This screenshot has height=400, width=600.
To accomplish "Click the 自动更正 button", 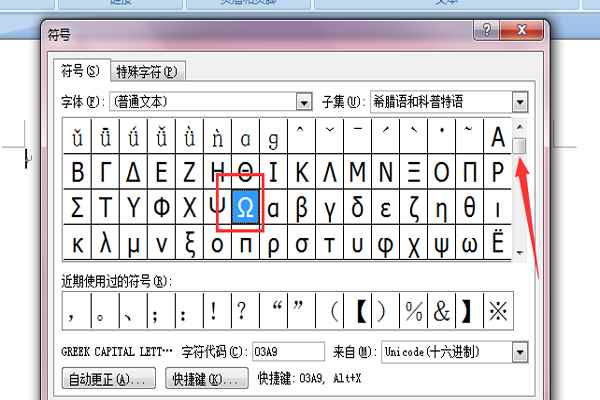I will click(108, 380).
